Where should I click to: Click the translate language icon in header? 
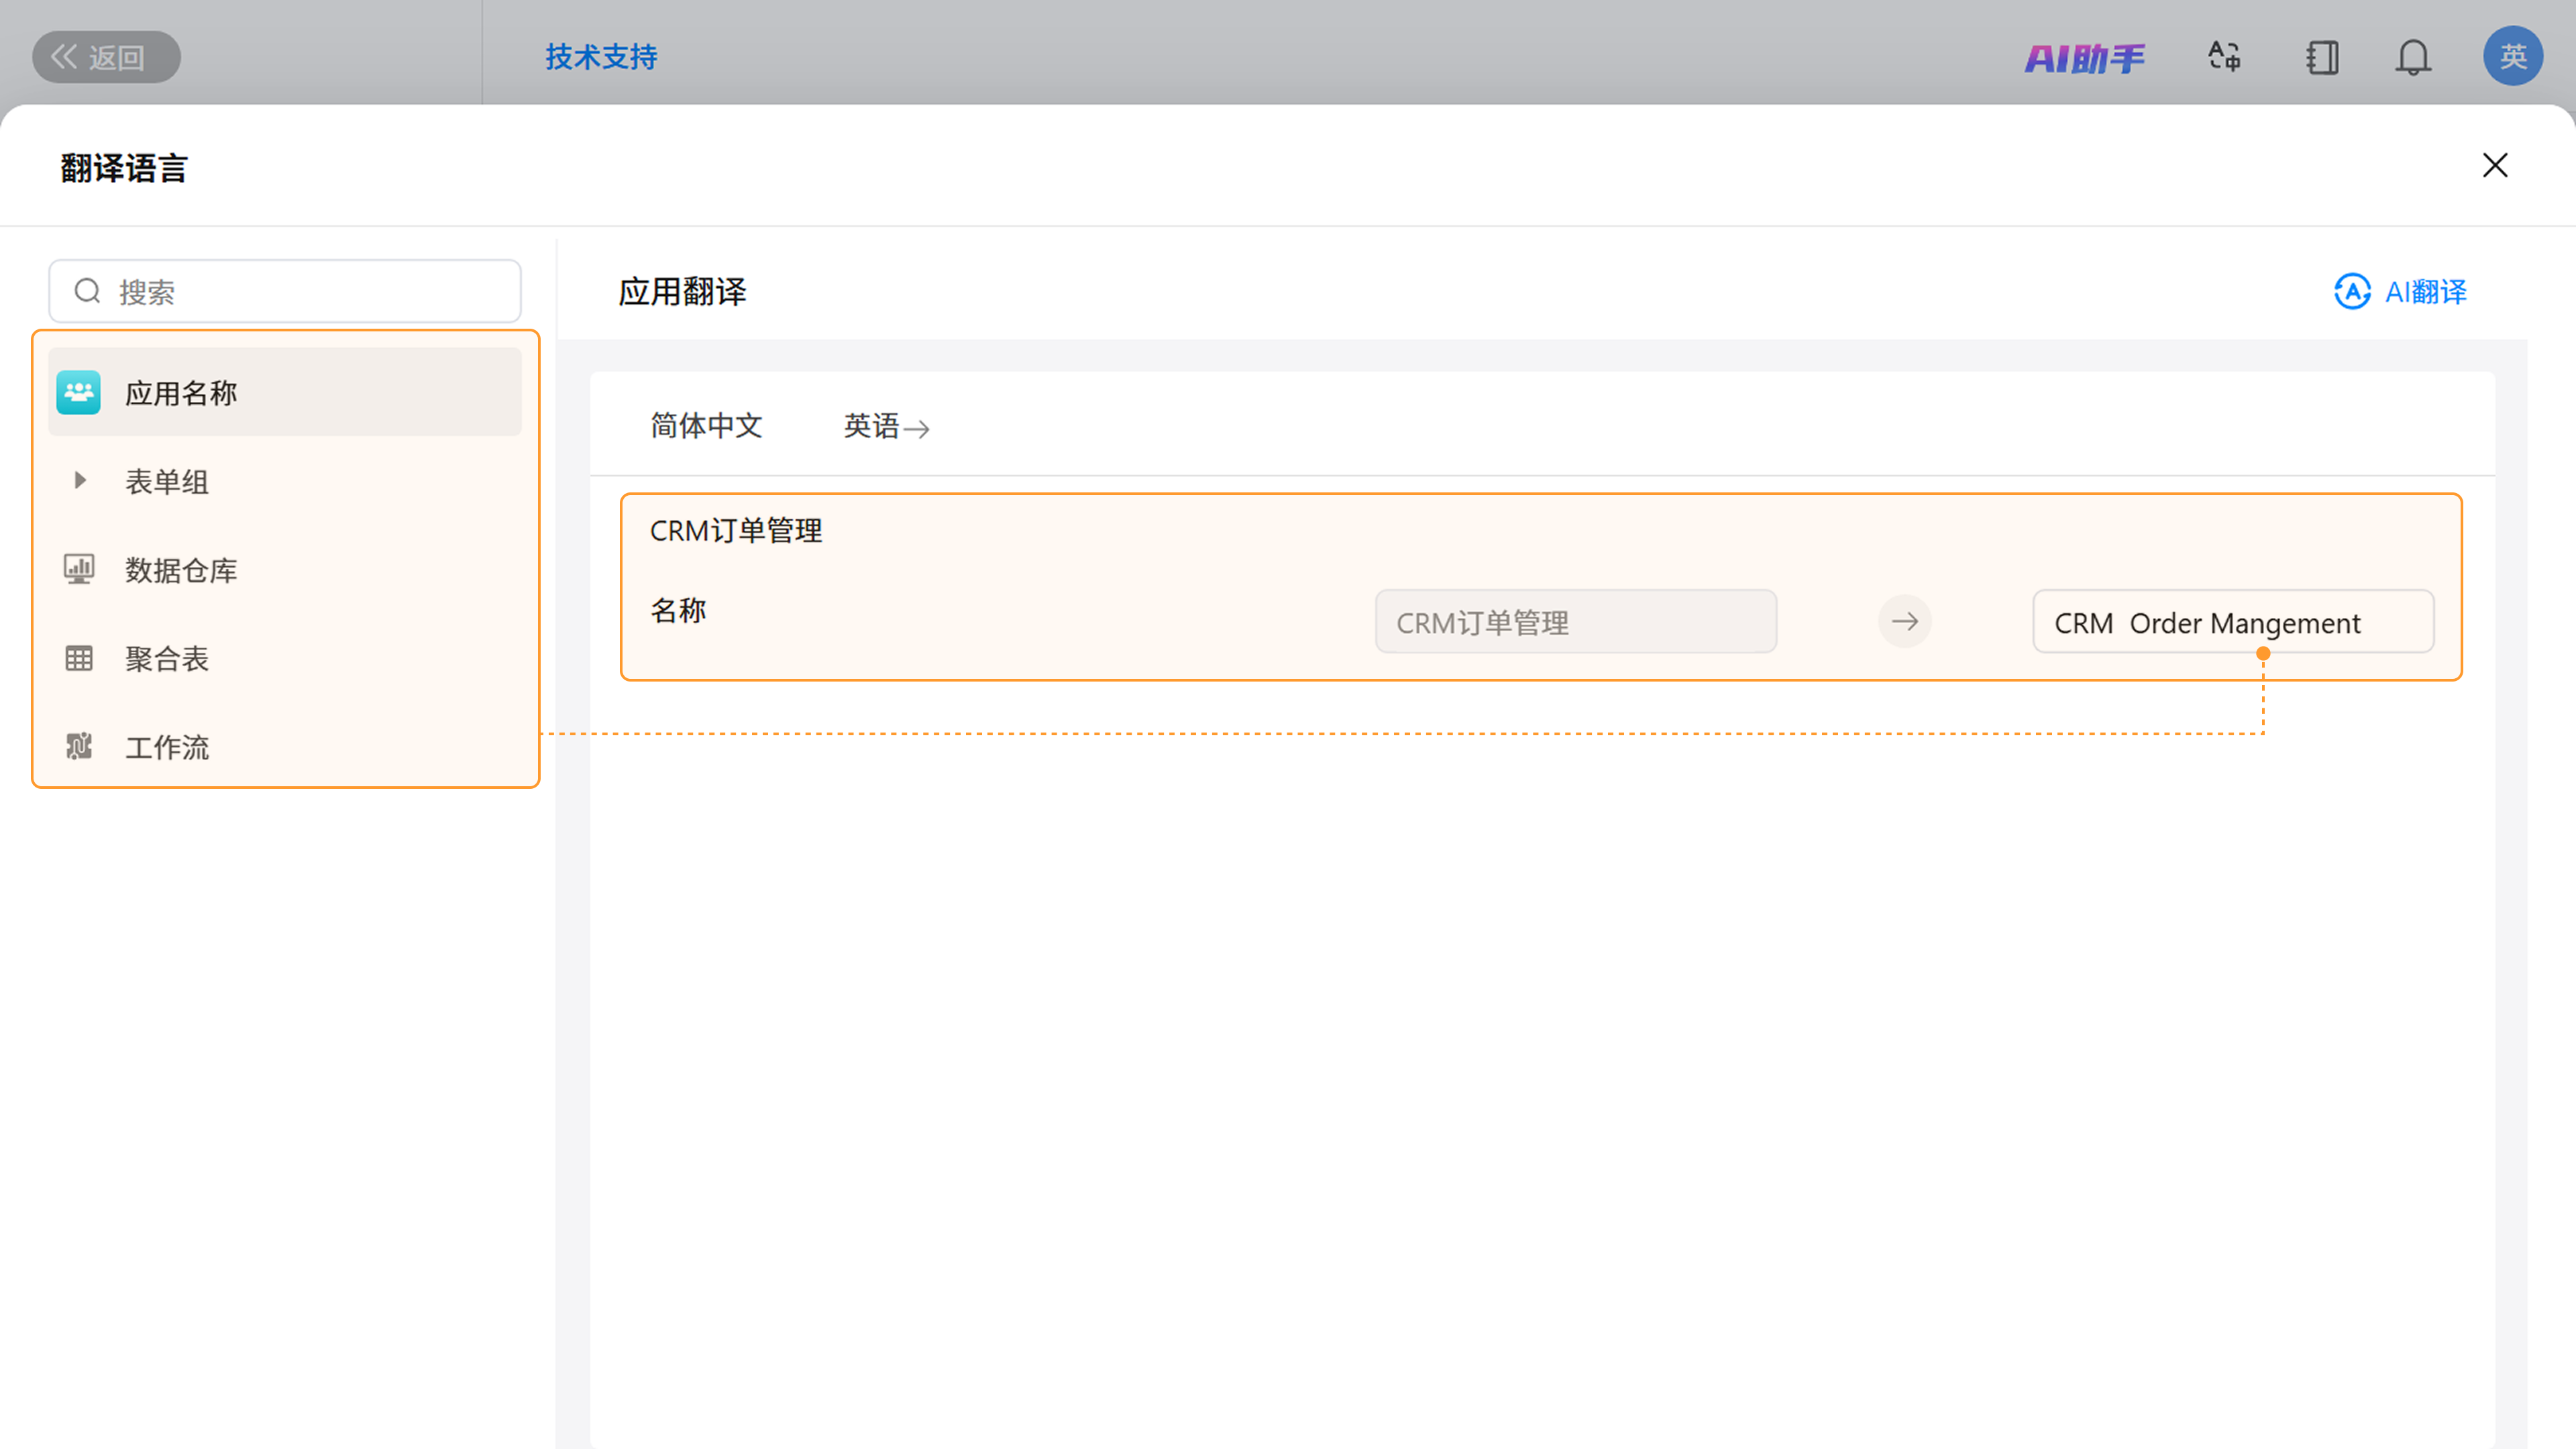pyautogui.click(x=2224, y=57)
